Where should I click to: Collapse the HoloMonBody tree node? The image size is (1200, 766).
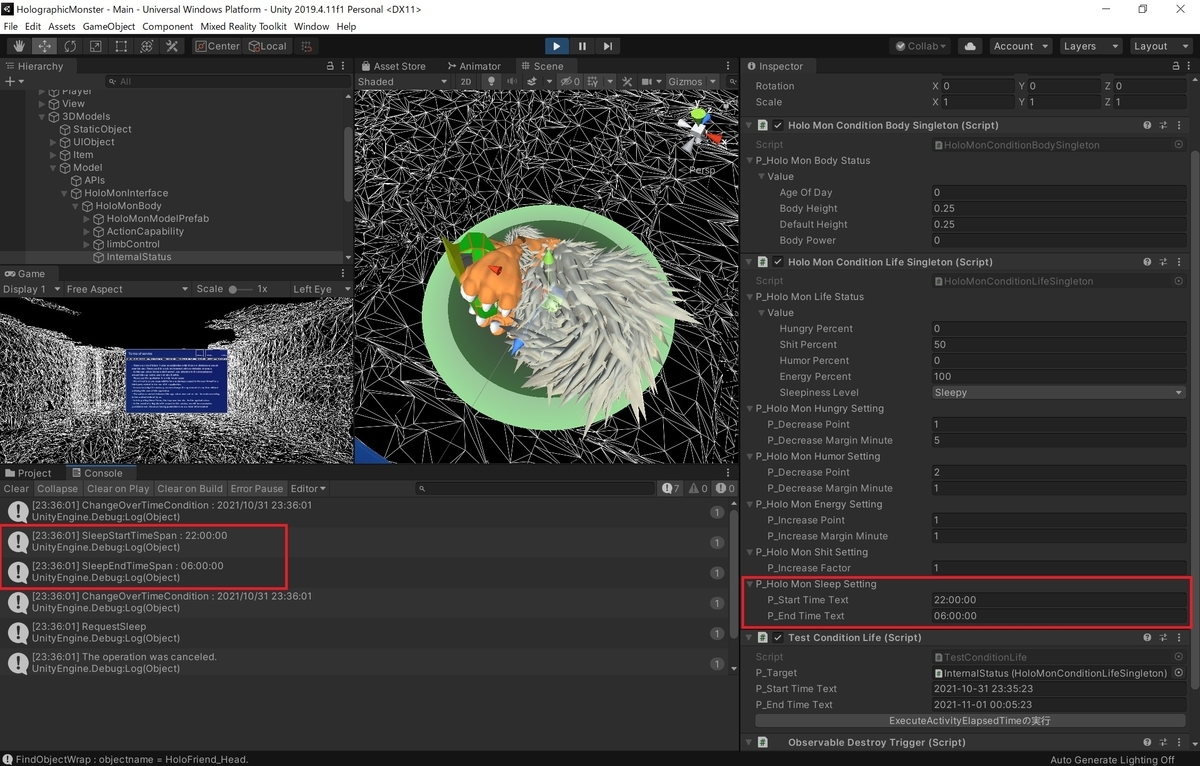click(76, 206)
